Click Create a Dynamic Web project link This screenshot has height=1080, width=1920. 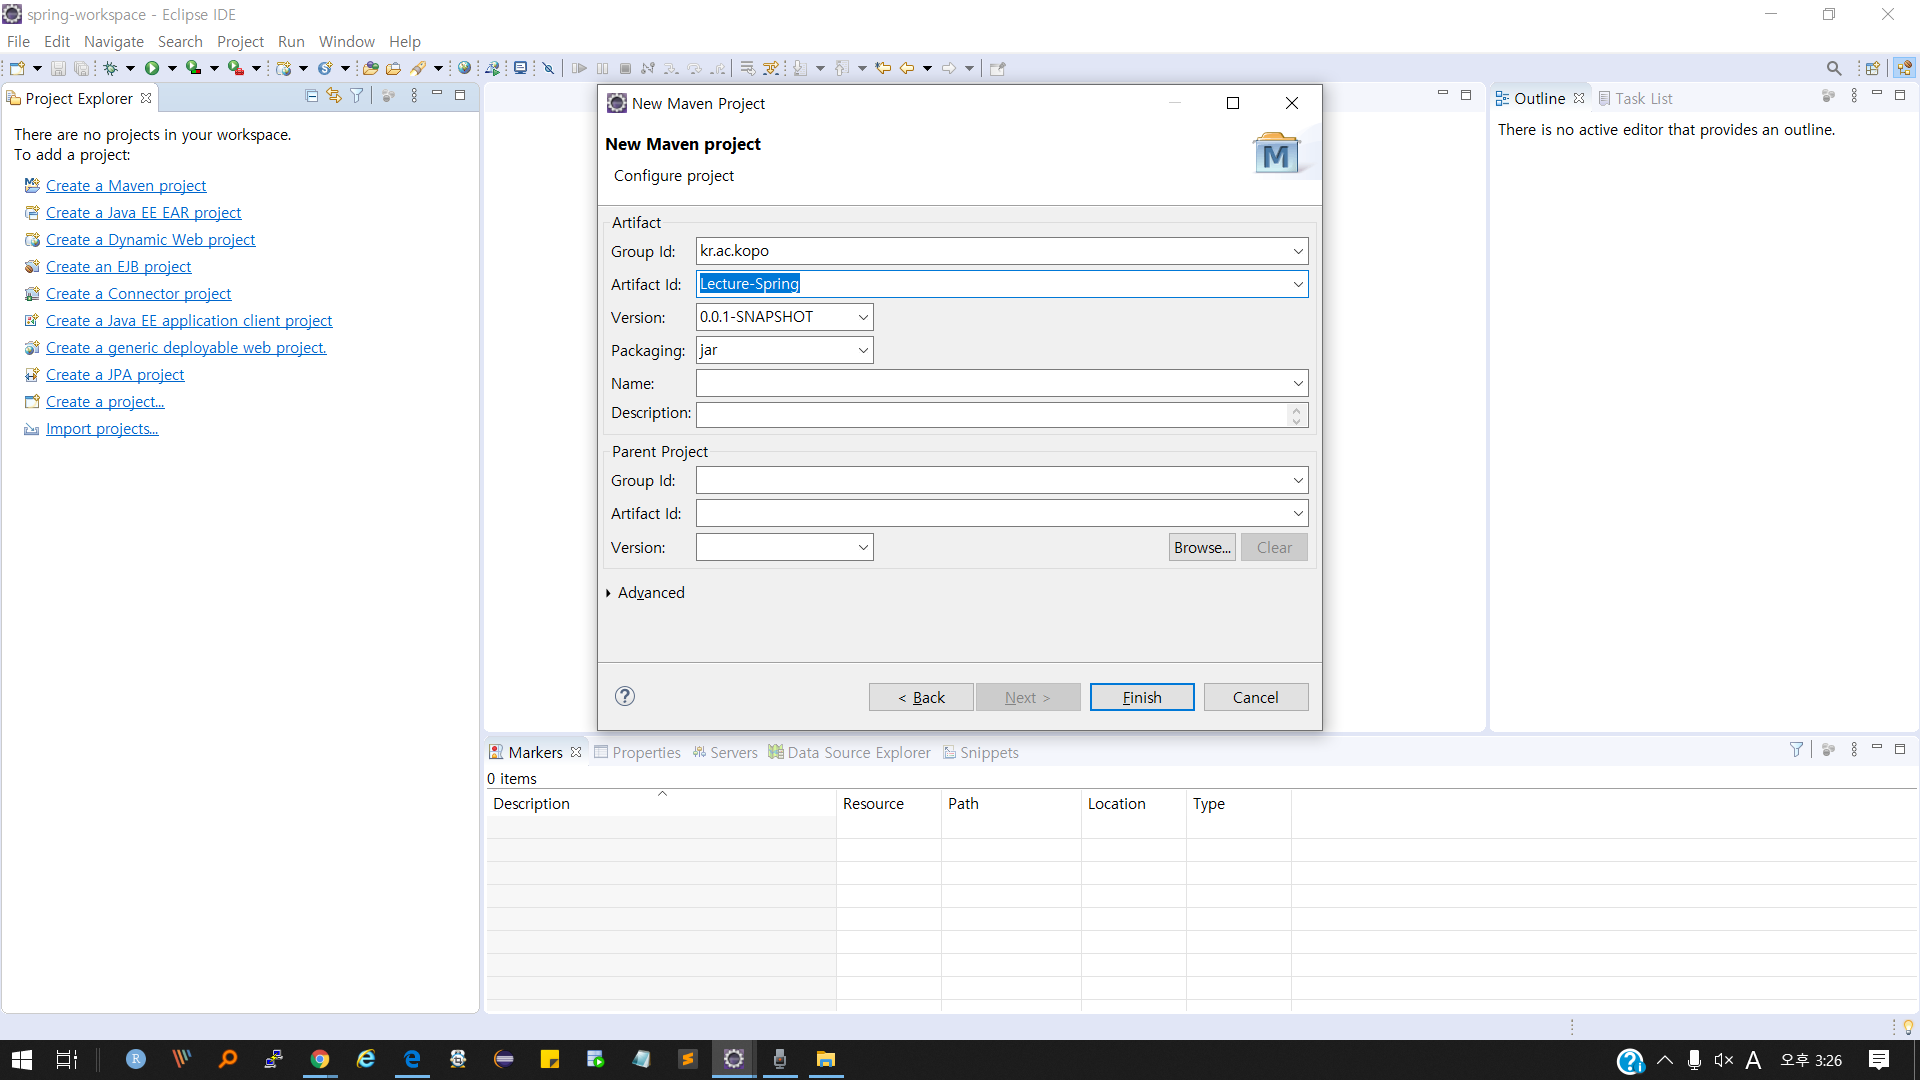[150, 239]
